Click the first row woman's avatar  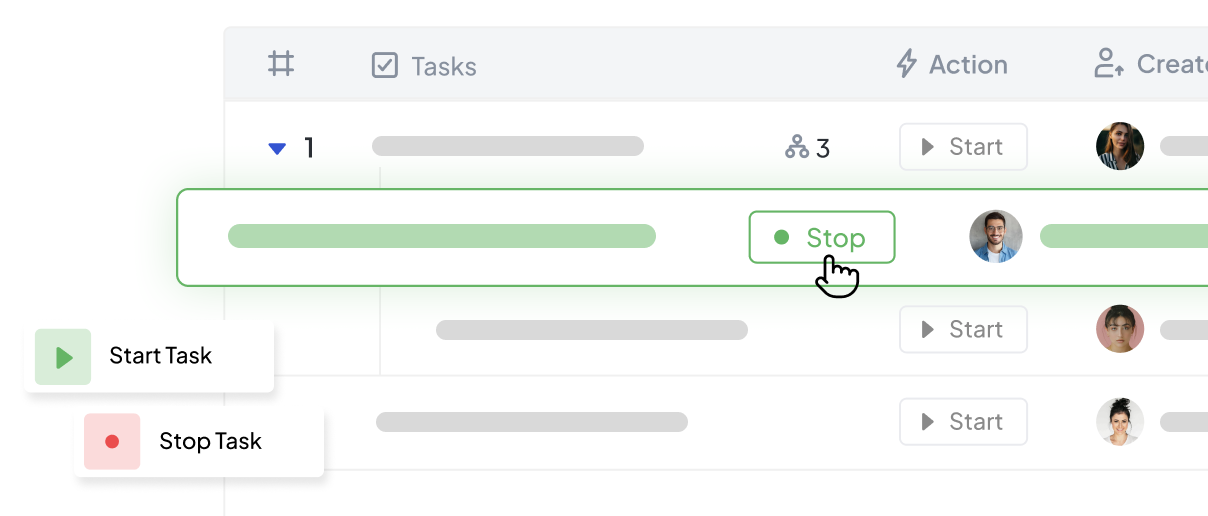point(1120,147)
